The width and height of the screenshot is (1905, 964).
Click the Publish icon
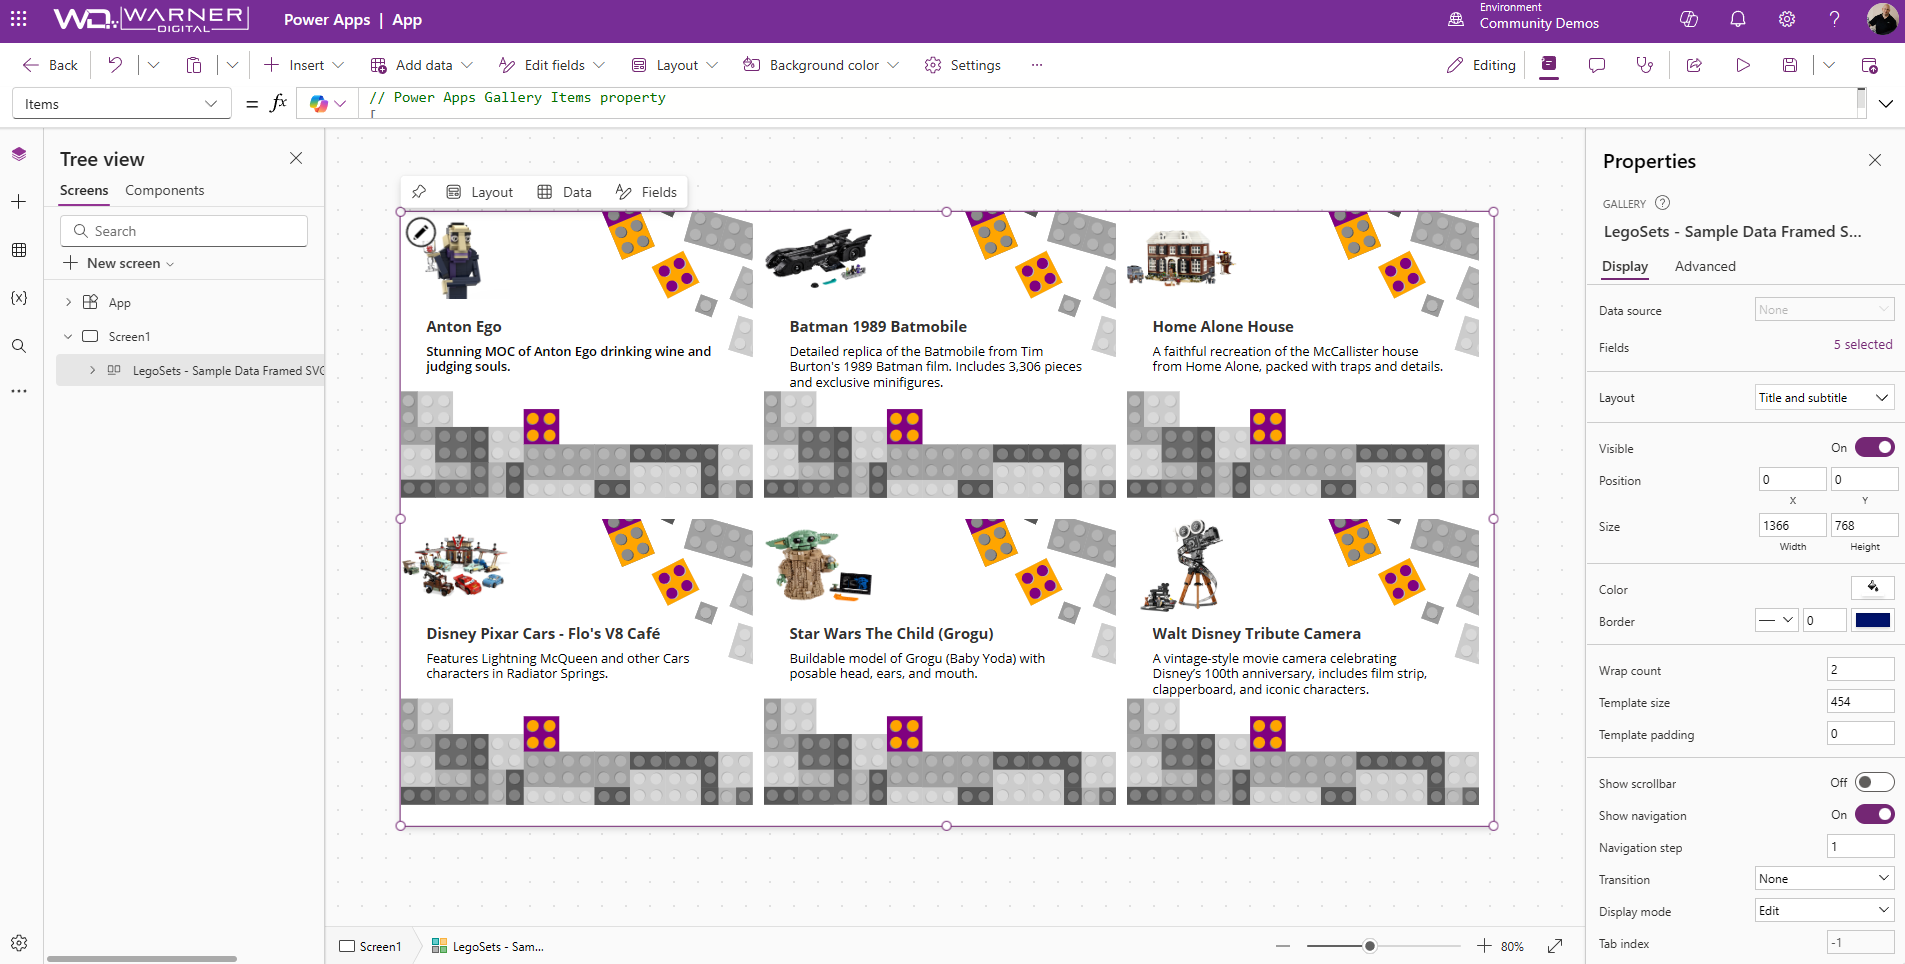pos(1869,65)
